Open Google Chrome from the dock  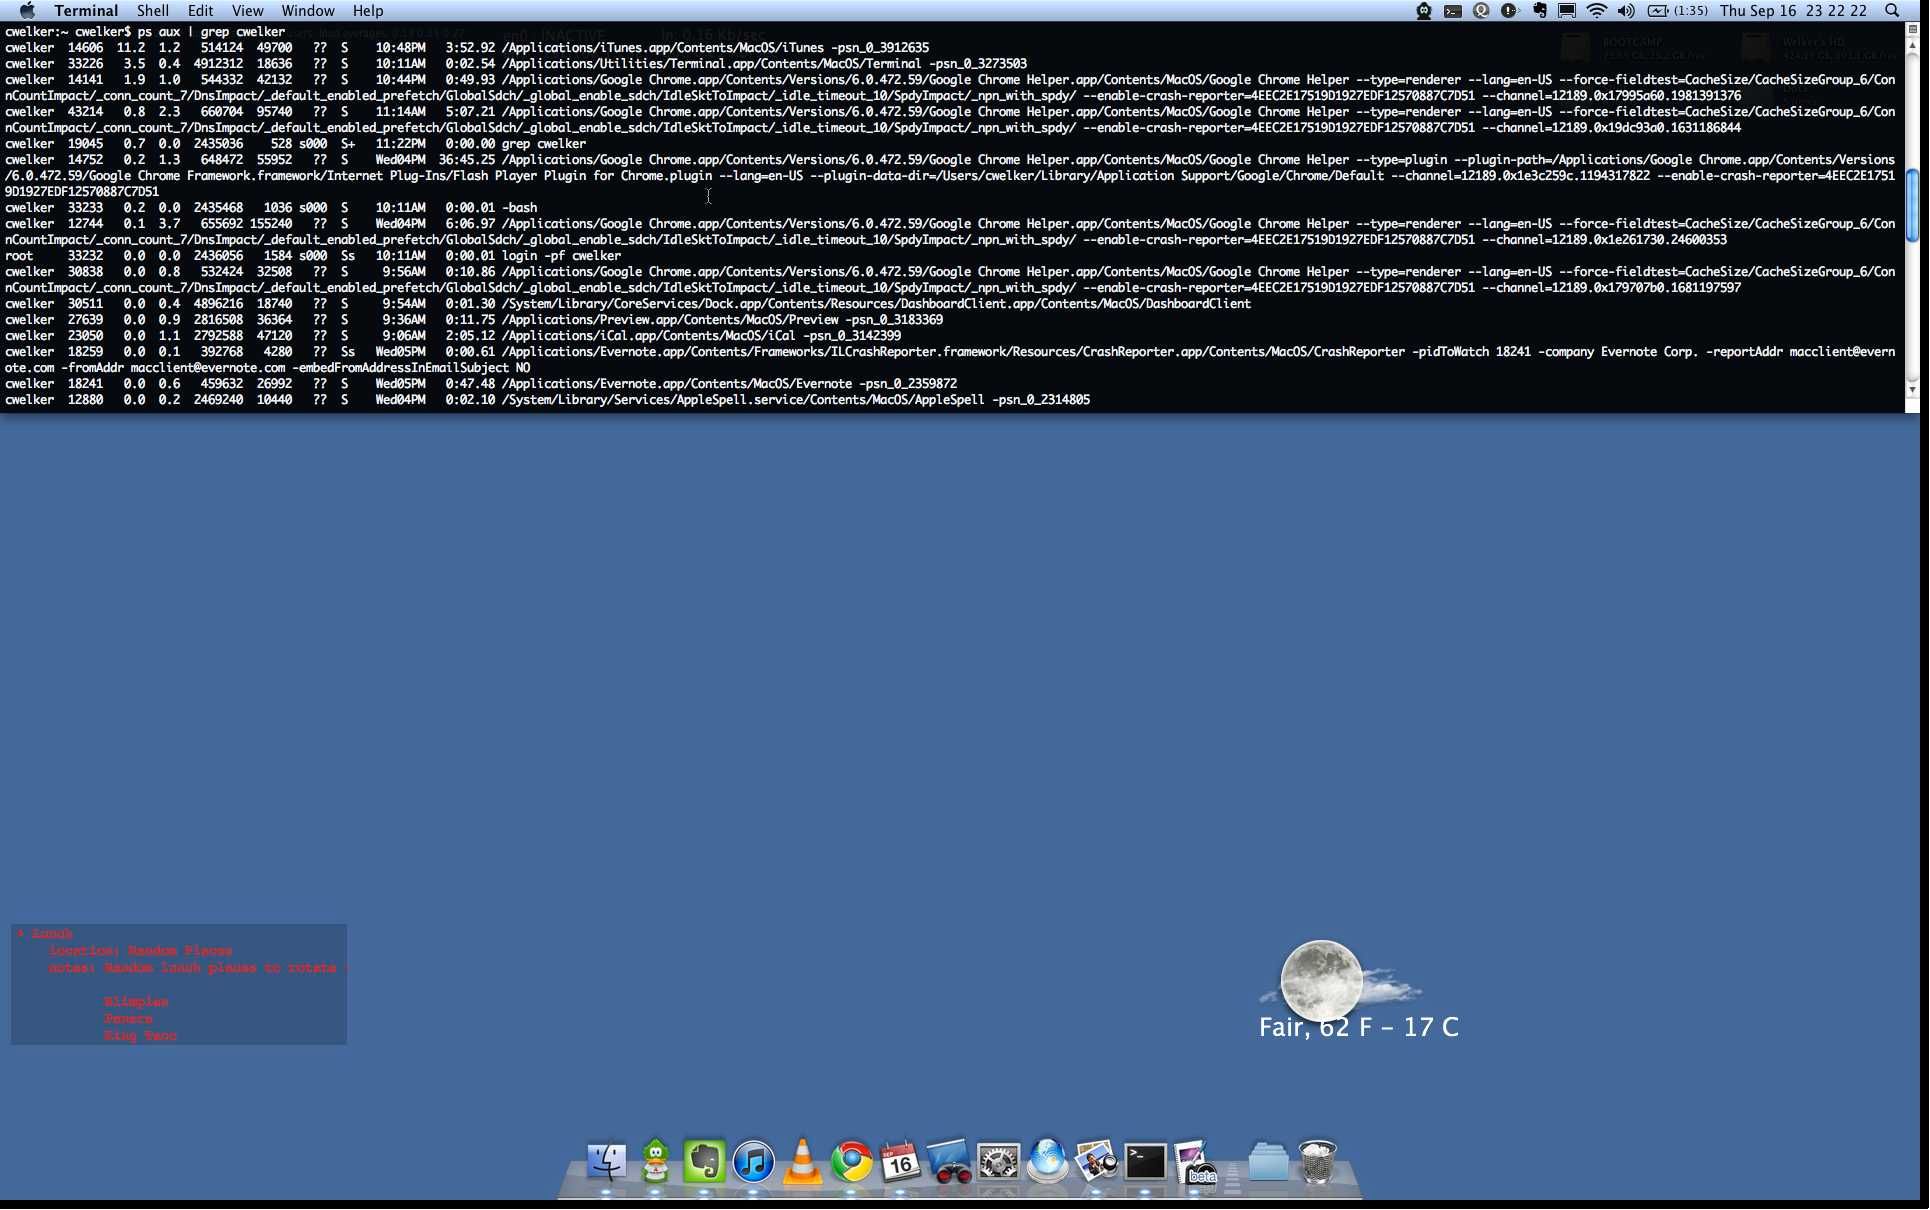(851, 1162)
